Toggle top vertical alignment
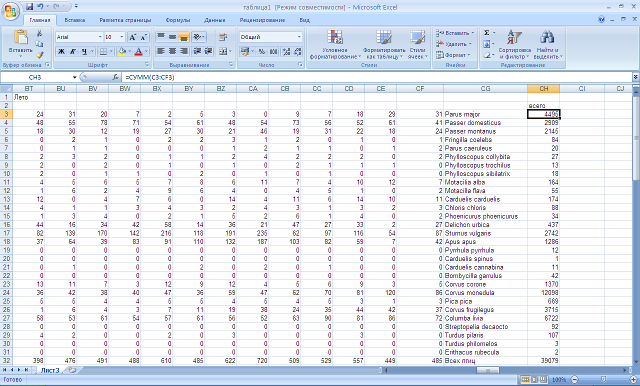 pyautogui.click(x=161, y=37)
